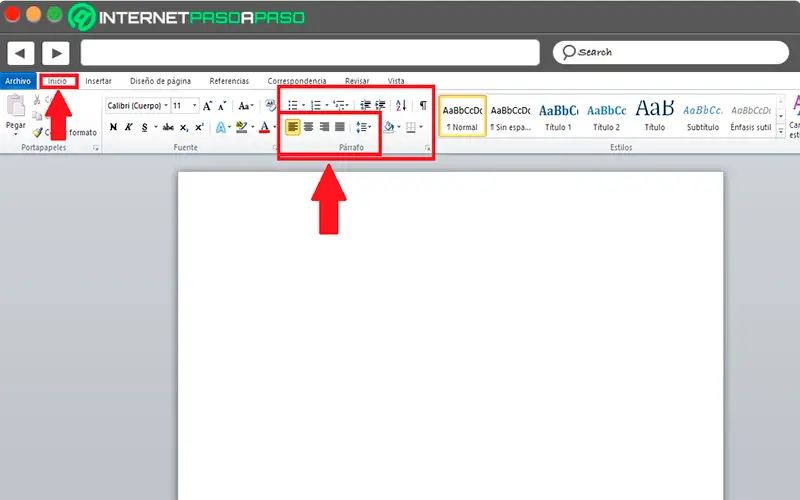Viewport: 800px width, 500px height.
Task: Toggle justify text alignment
Action: pyautogui.click(x=340, y=127)
